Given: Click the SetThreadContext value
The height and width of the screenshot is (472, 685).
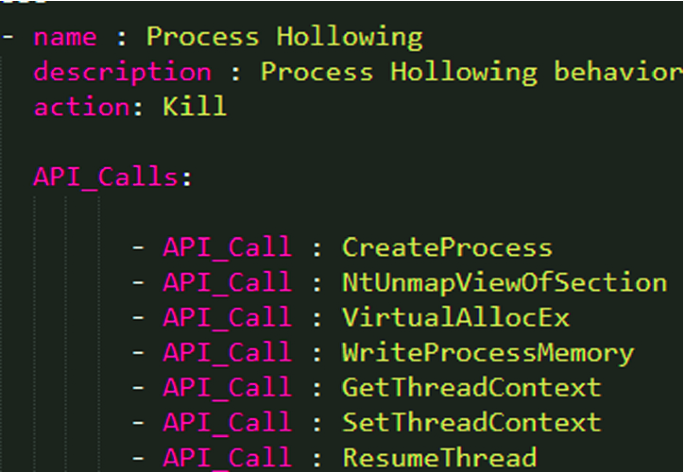Looking at the screenshot, I should pyautogui.click(x=471, y=423).
